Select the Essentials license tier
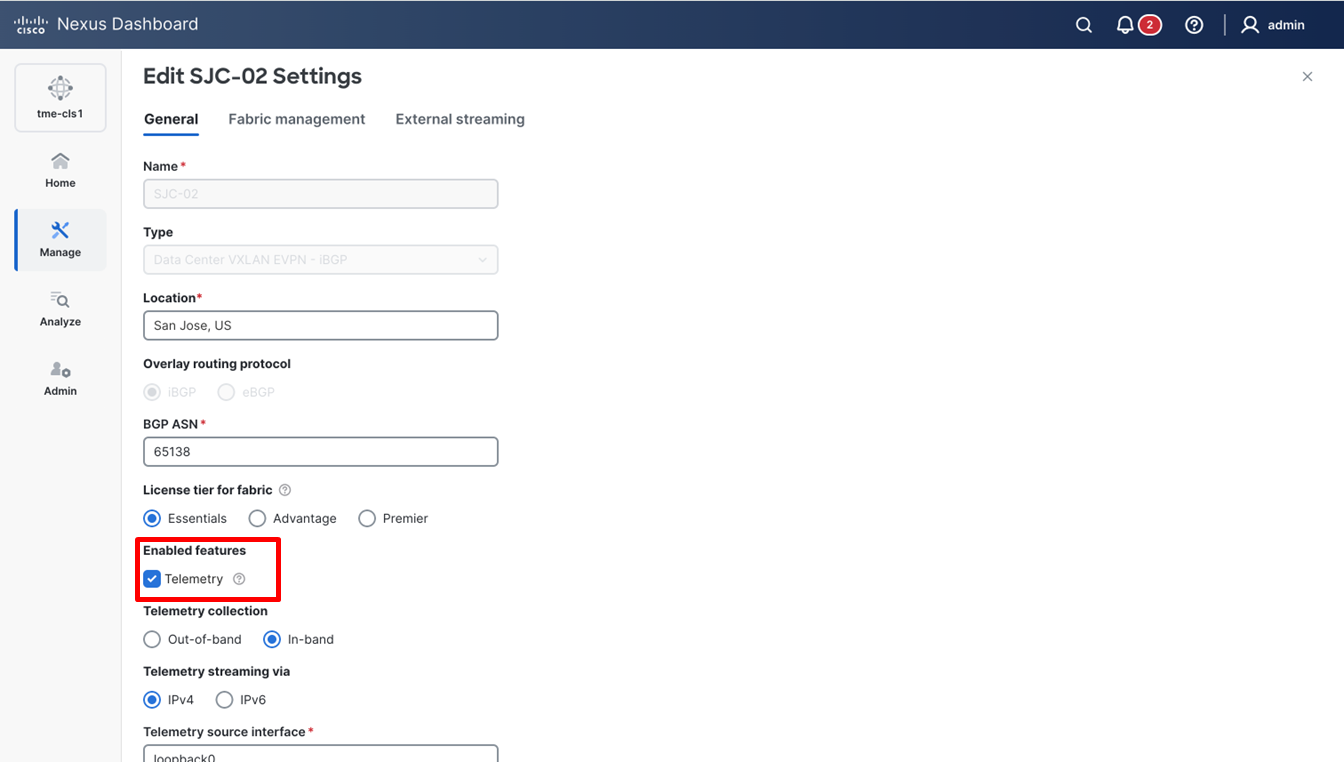This screenshot has width=1344, height=764. (152, 518)
